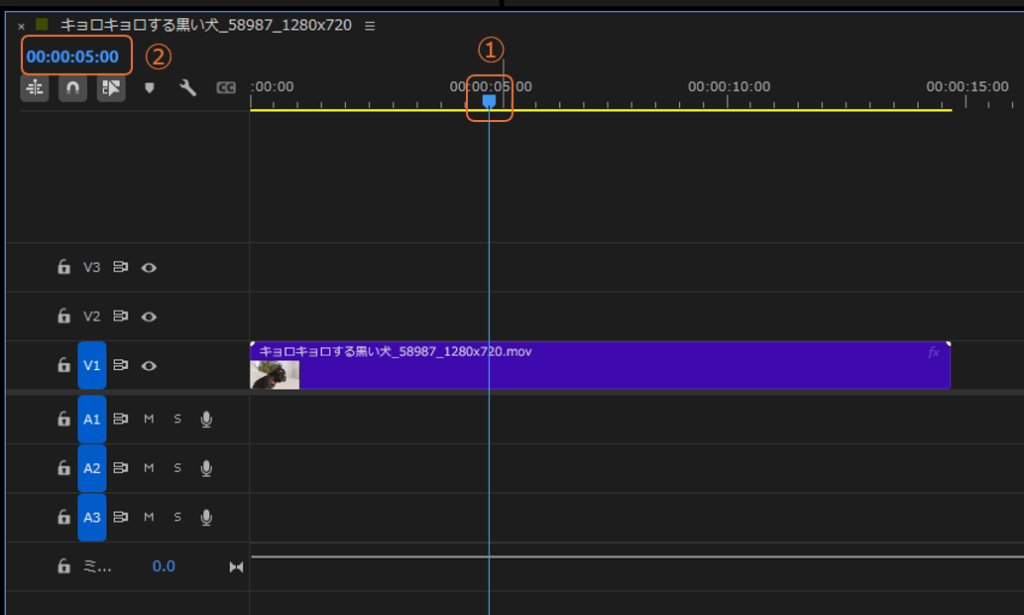
Task: Select the キョロキョロする黒い犬 sequence tab
Action: tap(205, 25)
